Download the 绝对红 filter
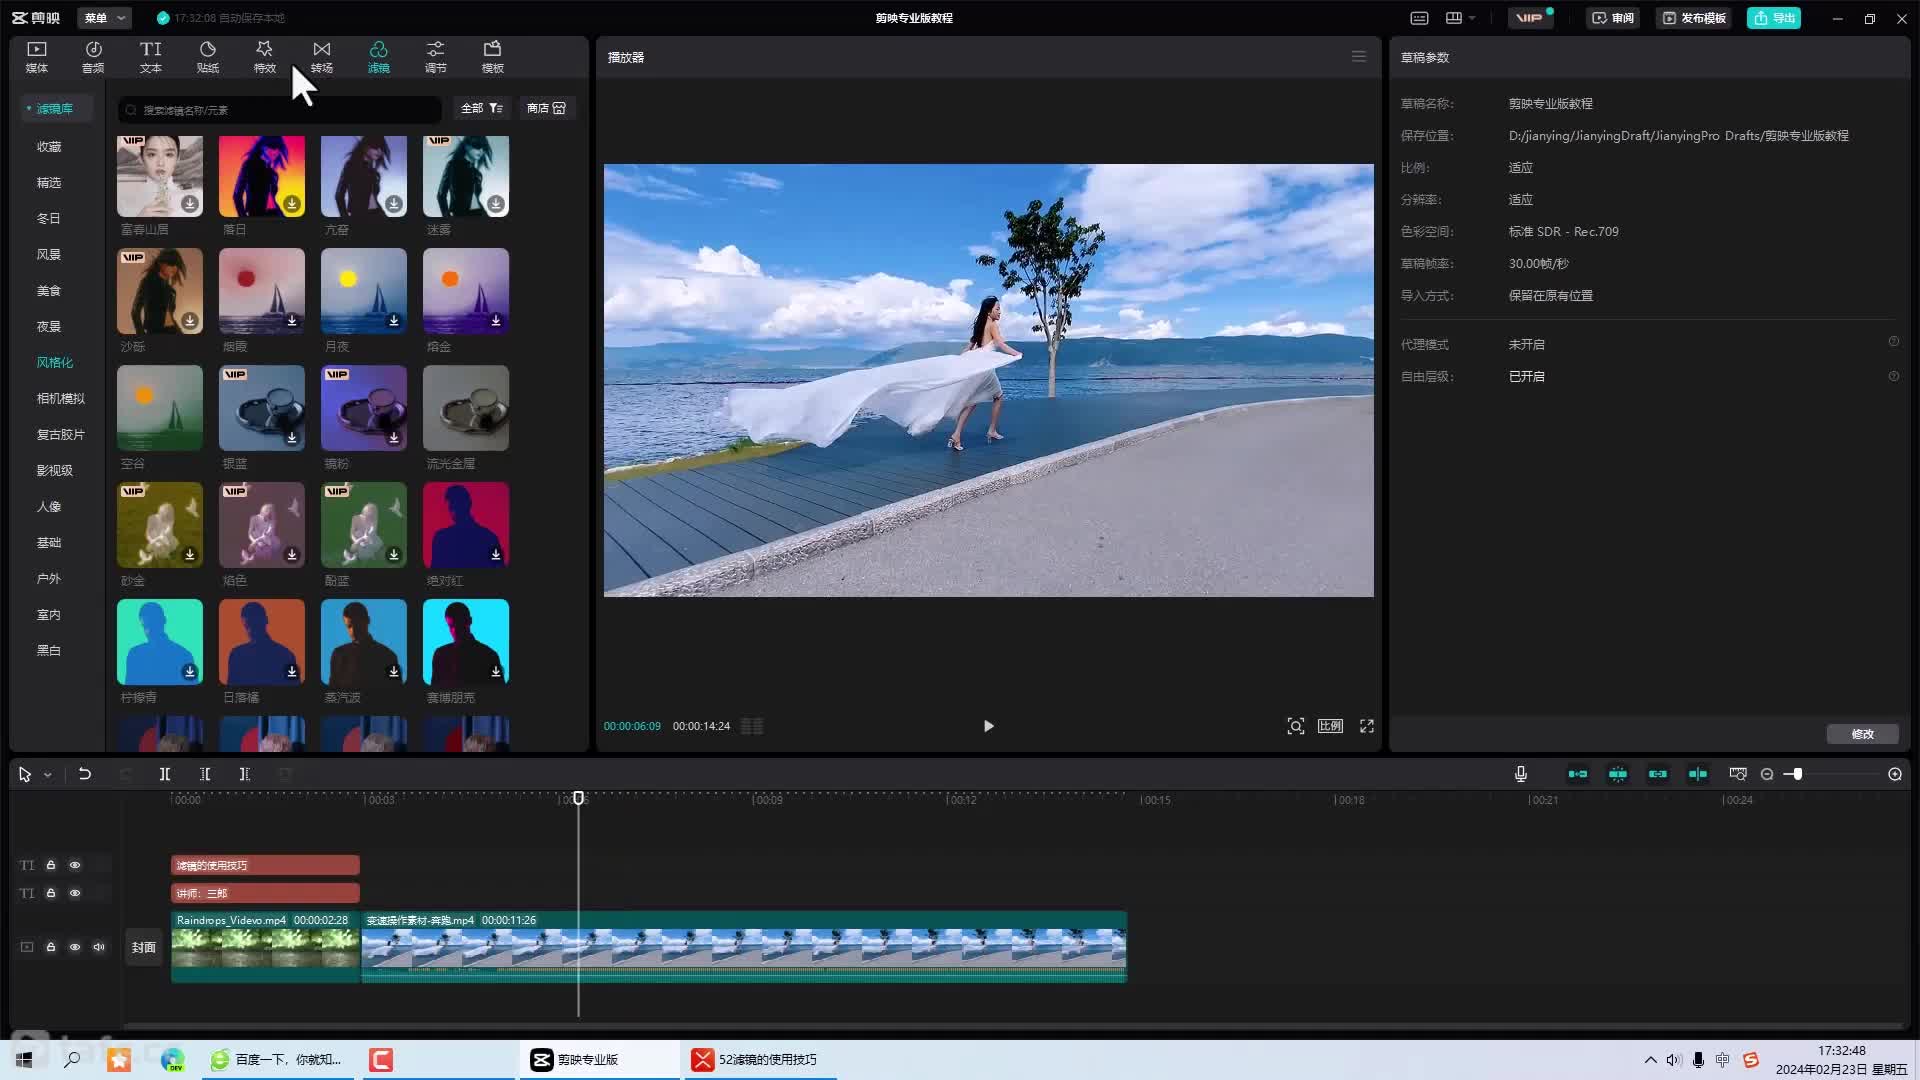Image resolution: width=1920 pixels, height=1080 pixels. coord(496,555)
